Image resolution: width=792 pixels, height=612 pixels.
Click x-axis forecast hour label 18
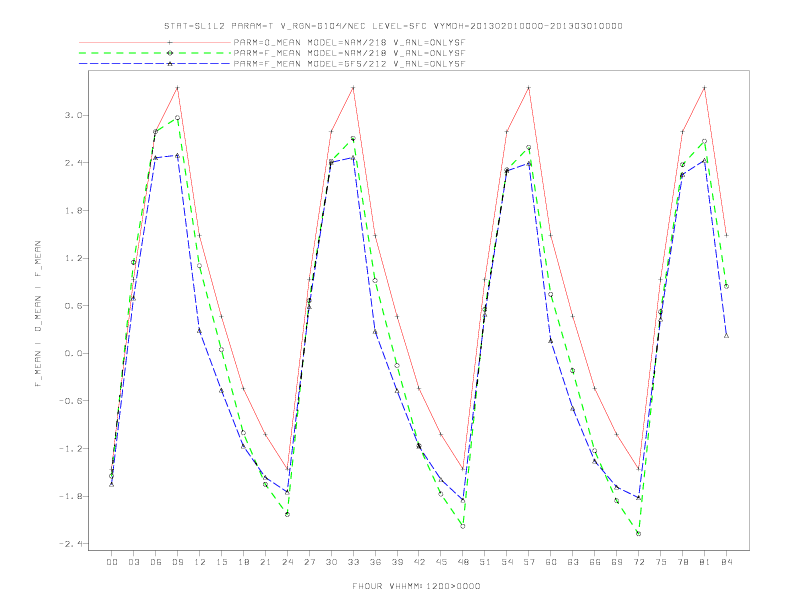tap(243, 562)
